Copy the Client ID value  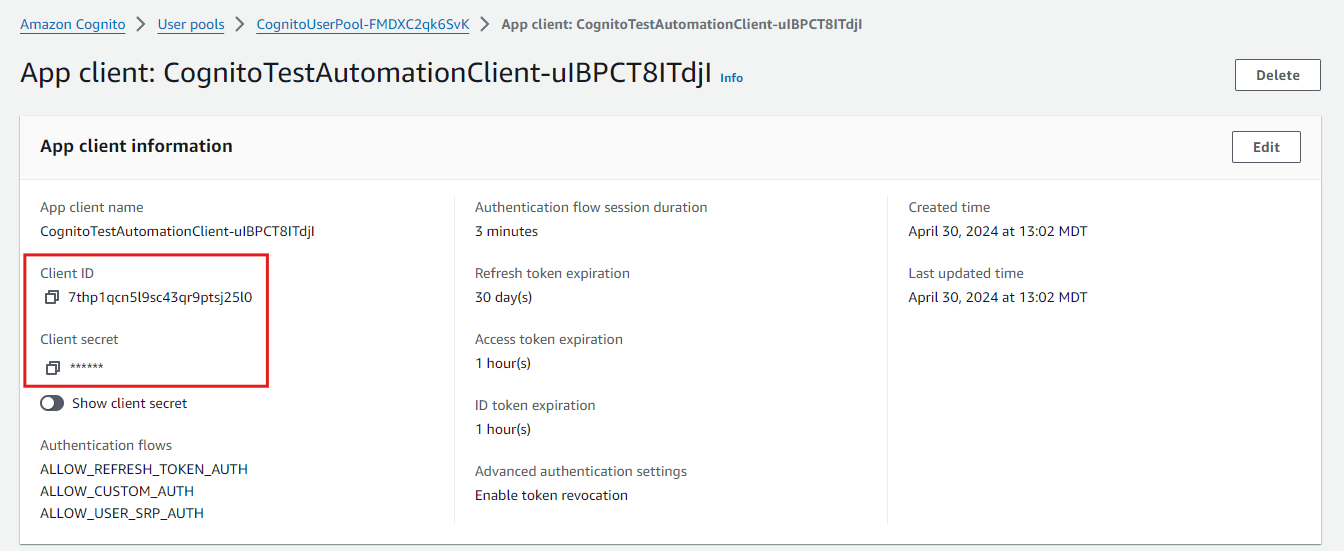pos(53,297)
